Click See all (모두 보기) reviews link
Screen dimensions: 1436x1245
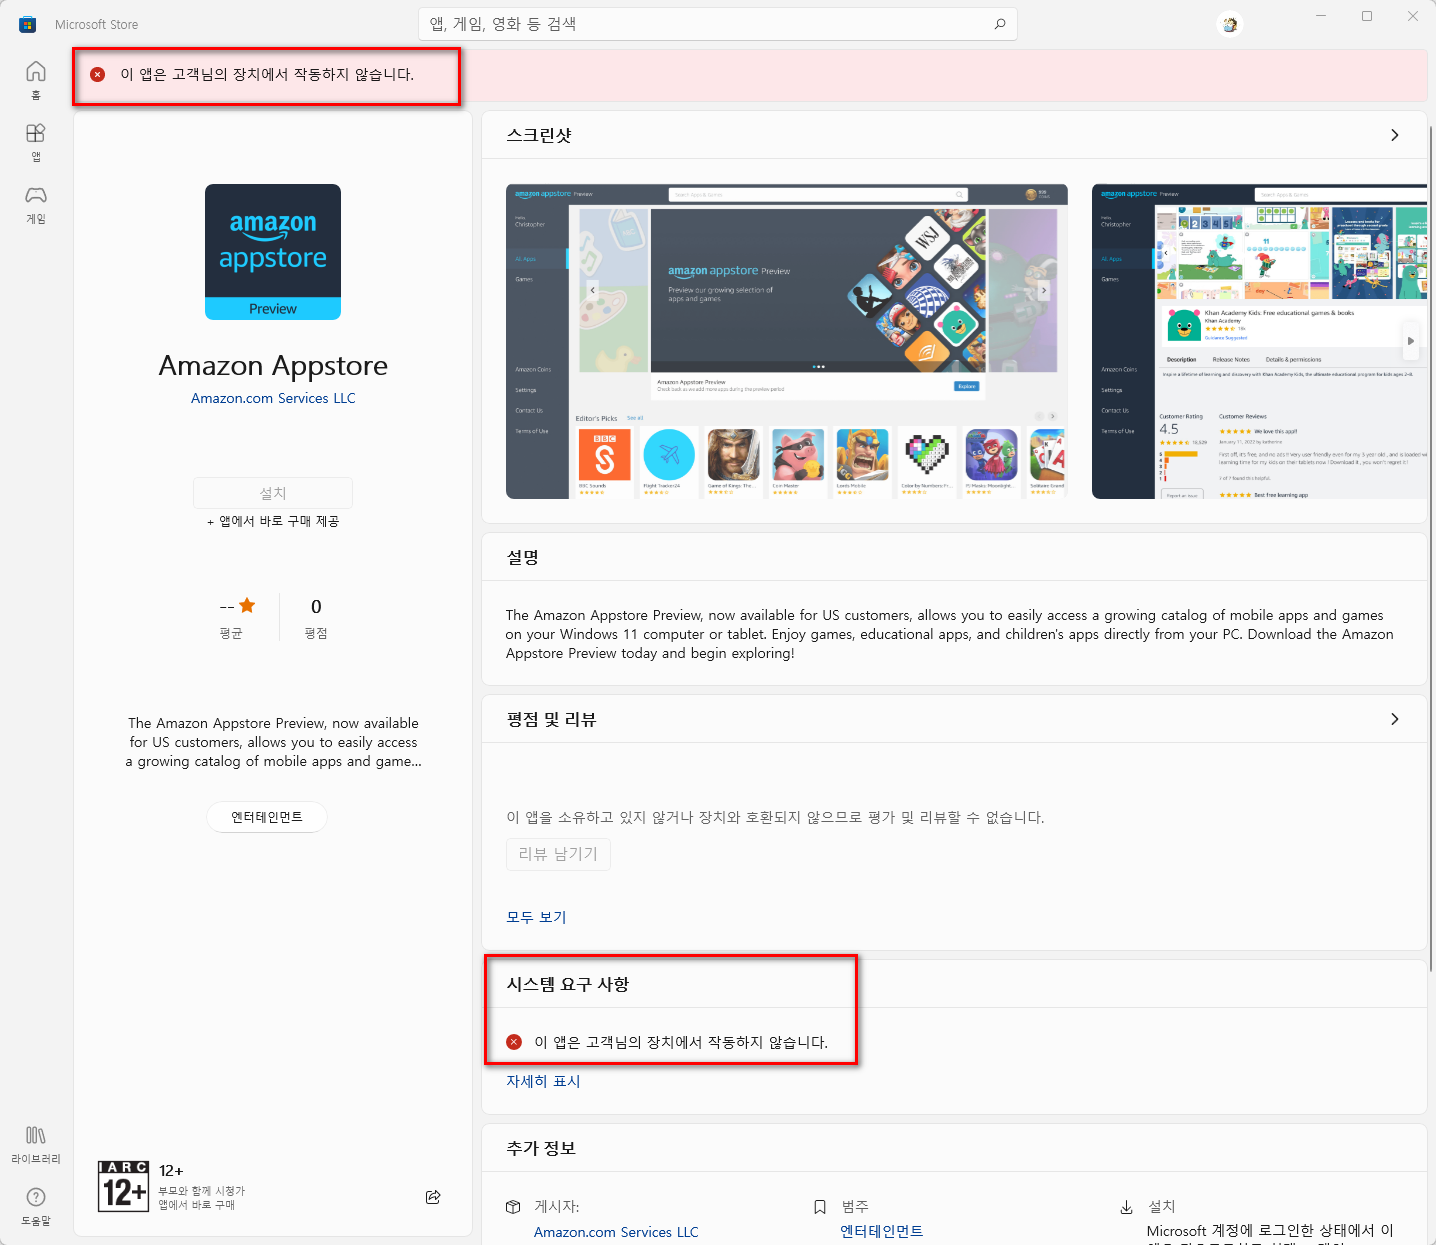coord(536,917)
